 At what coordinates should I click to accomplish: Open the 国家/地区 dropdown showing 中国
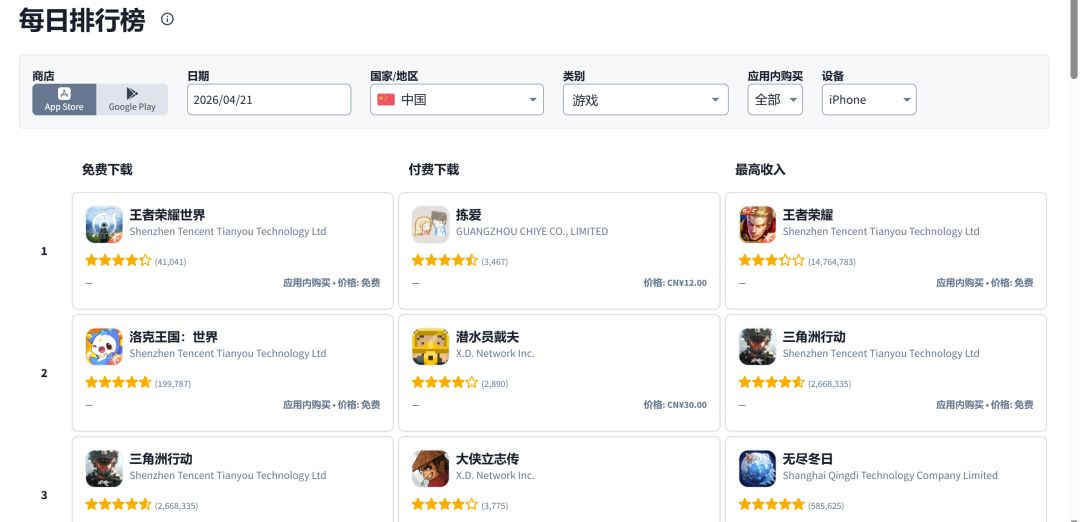tap(457, 99)
